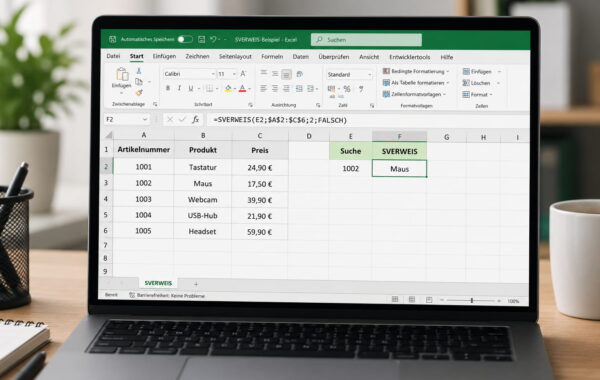Open the Daten ribbon tab

pos(300,57)
